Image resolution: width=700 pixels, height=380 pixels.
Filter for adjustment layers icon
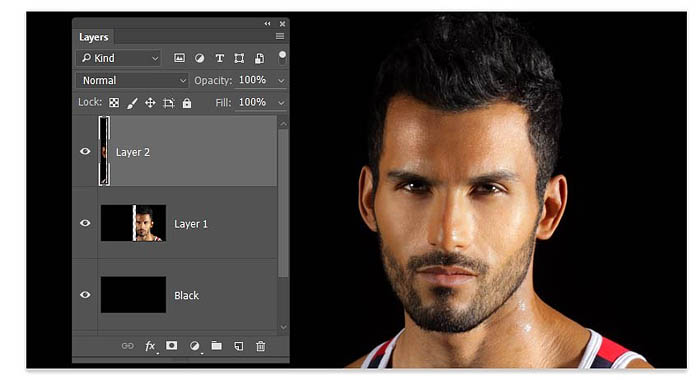click(199, 58)
